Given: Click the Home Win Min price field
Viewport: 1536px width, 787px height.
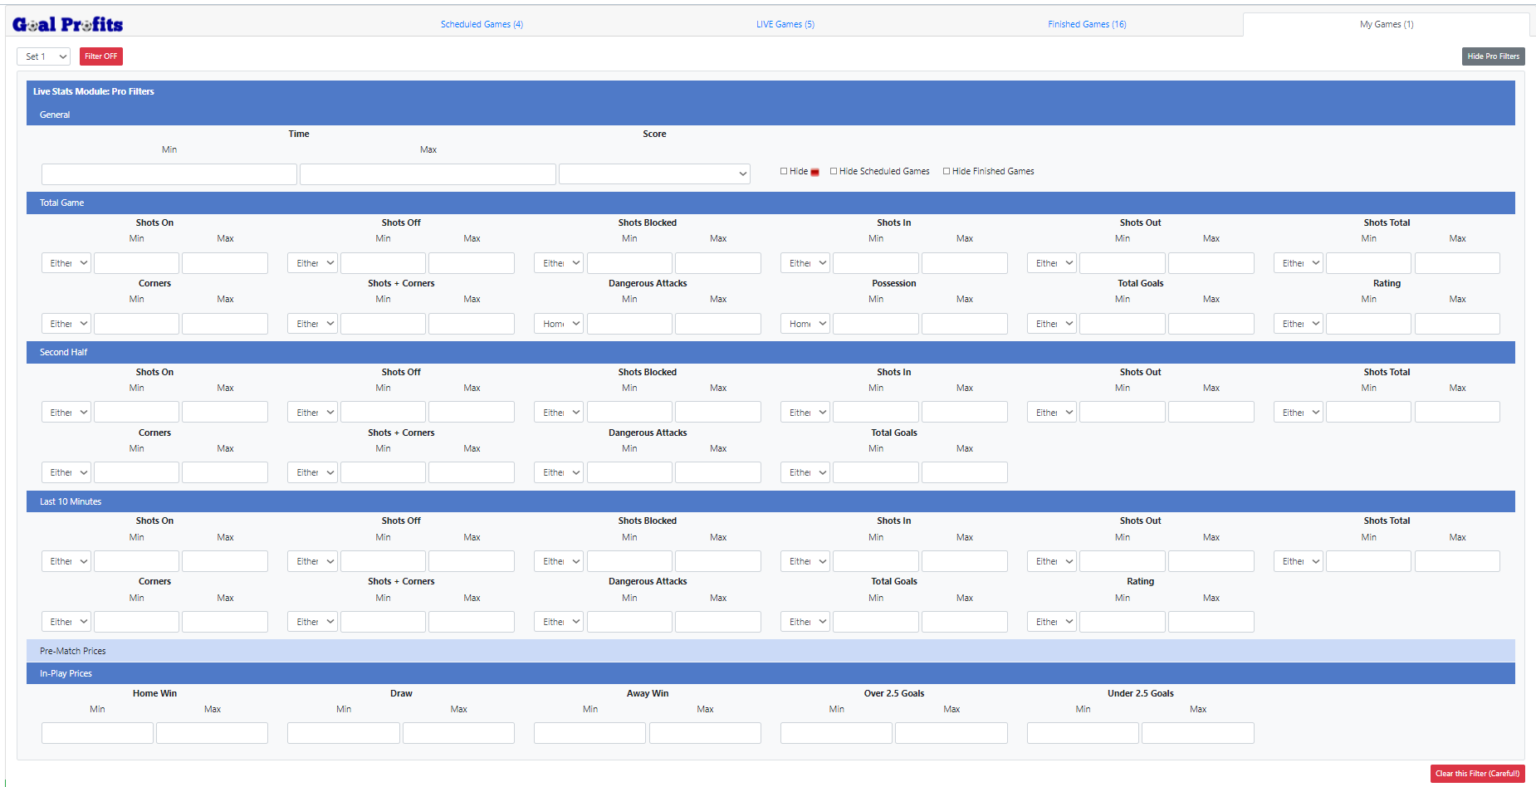Looking at the screenshot, I should (x=97, y=732).
